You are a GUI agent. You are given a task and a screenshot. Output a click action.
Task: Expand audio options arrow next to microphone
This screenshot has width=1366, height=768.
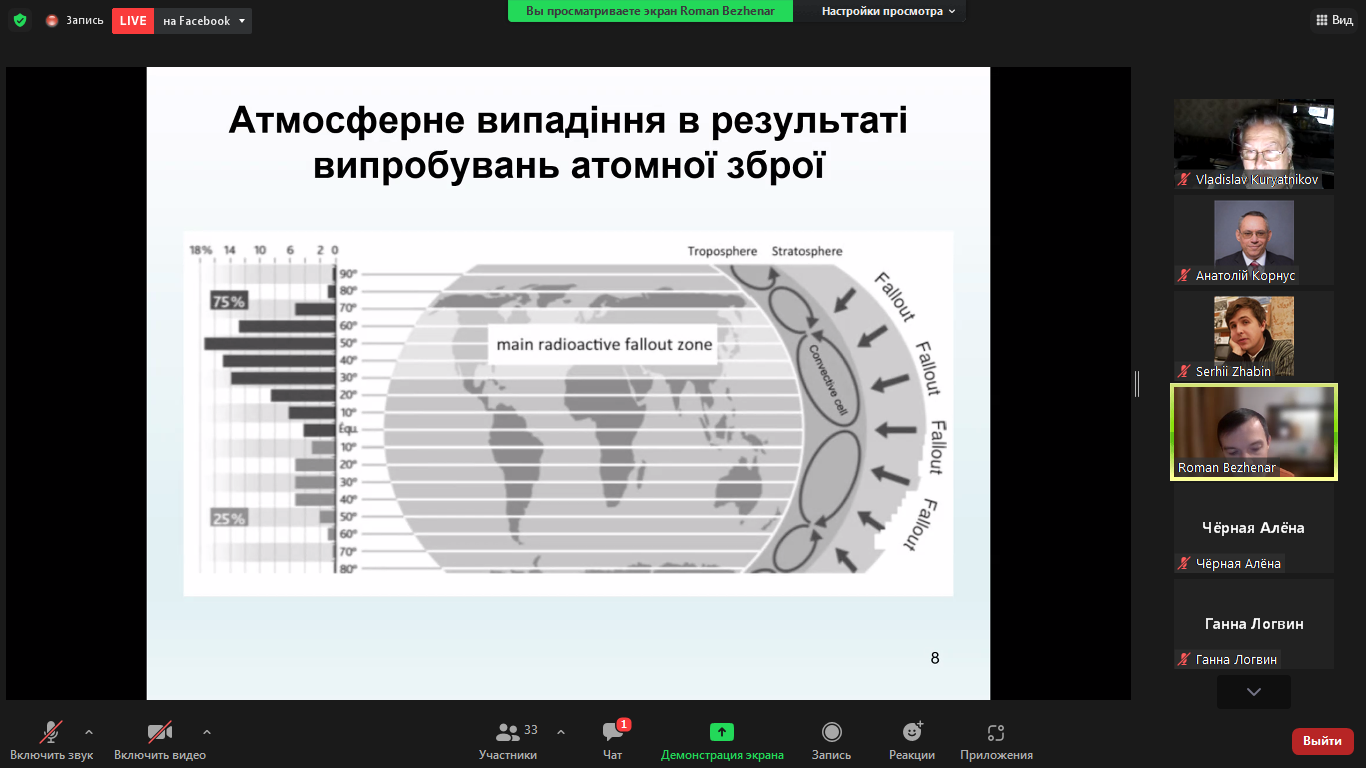click(89, 731)
